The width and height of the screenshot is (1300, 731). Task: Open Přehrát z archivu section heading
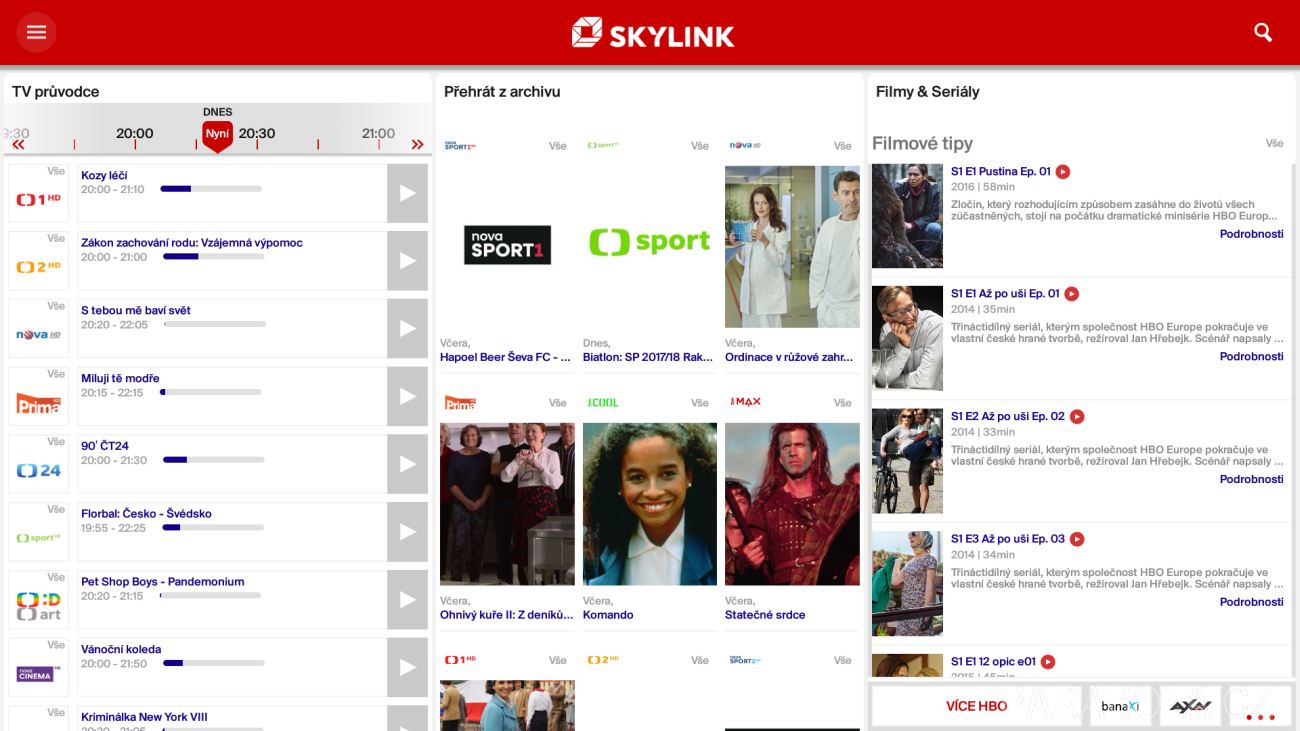(x=502, y=91)
